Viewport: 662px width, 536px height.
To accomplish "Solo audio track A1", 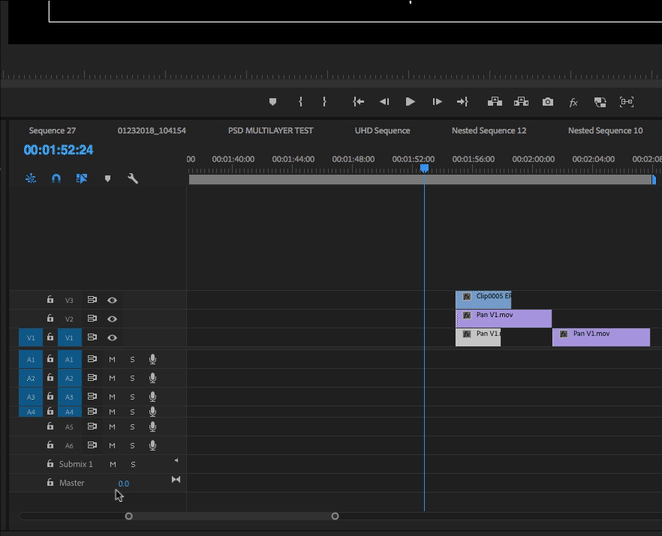I will coord(132,359).
